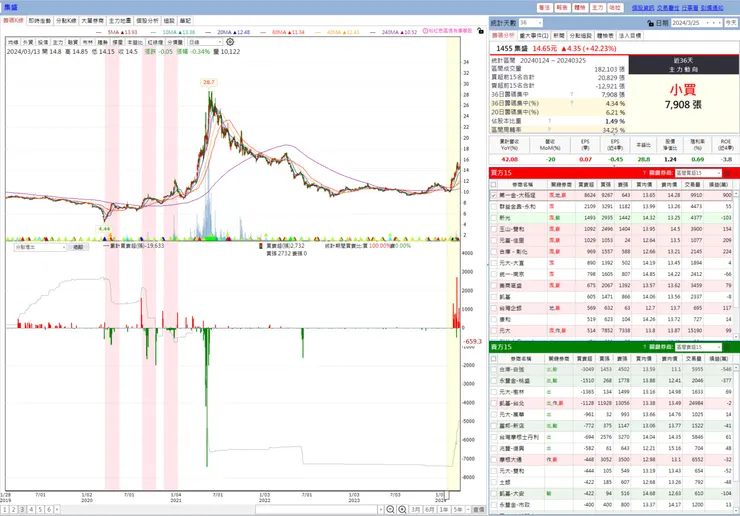Toggle the 紅綠燈 indicator button
Screen dimensions: 740x516
(154, 42)
